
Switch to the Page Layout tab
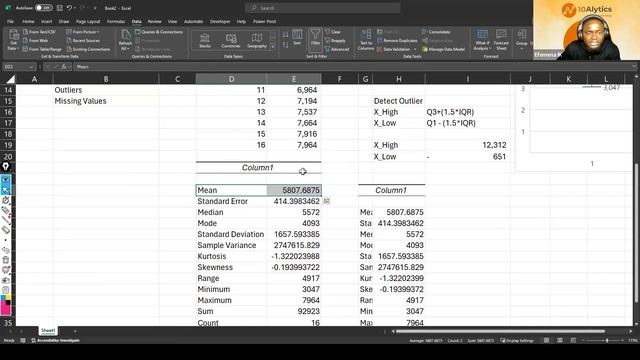point(88,22)
